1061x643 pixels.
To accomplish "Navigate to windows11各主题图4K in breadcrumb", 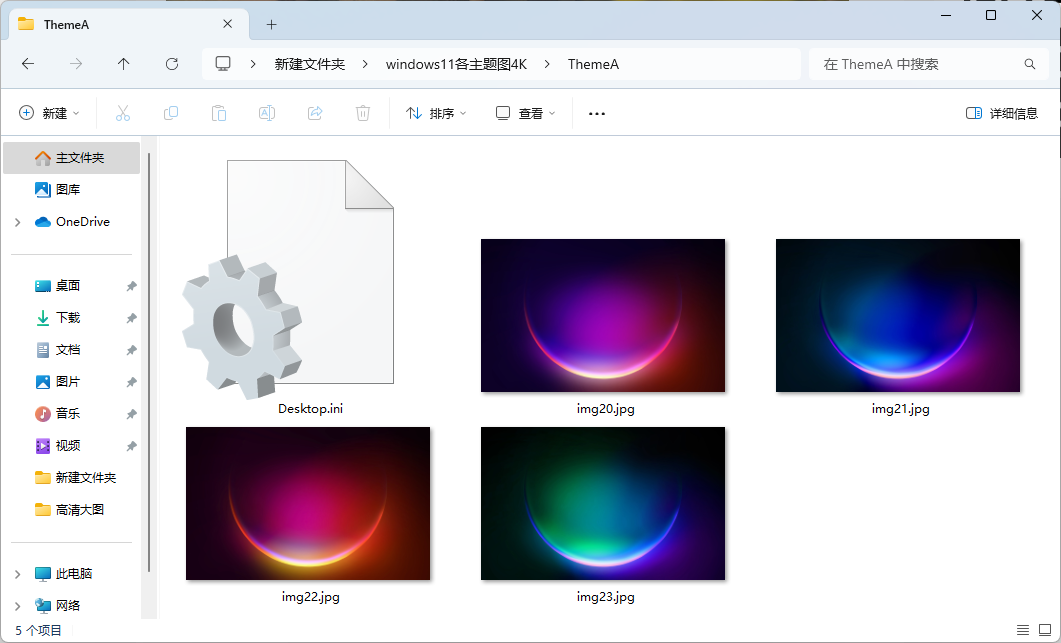I will click(456, 64).
